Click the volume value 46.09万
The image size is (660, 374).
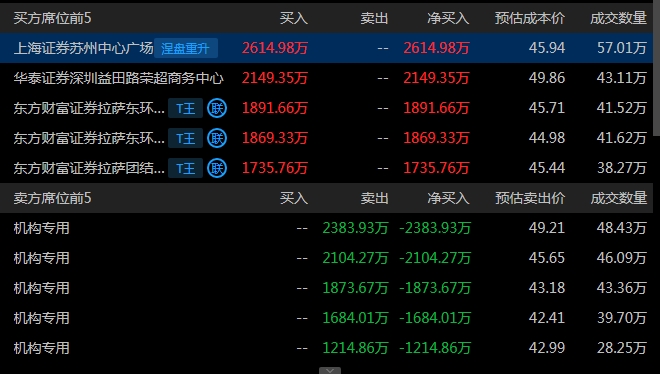(x=622, y=258)
